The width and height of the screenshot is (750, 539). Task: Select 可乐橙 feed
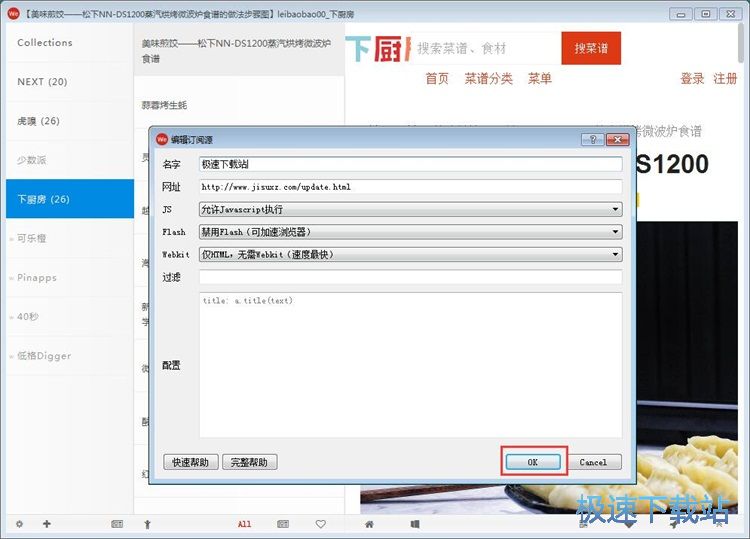(x=70, y=238)
